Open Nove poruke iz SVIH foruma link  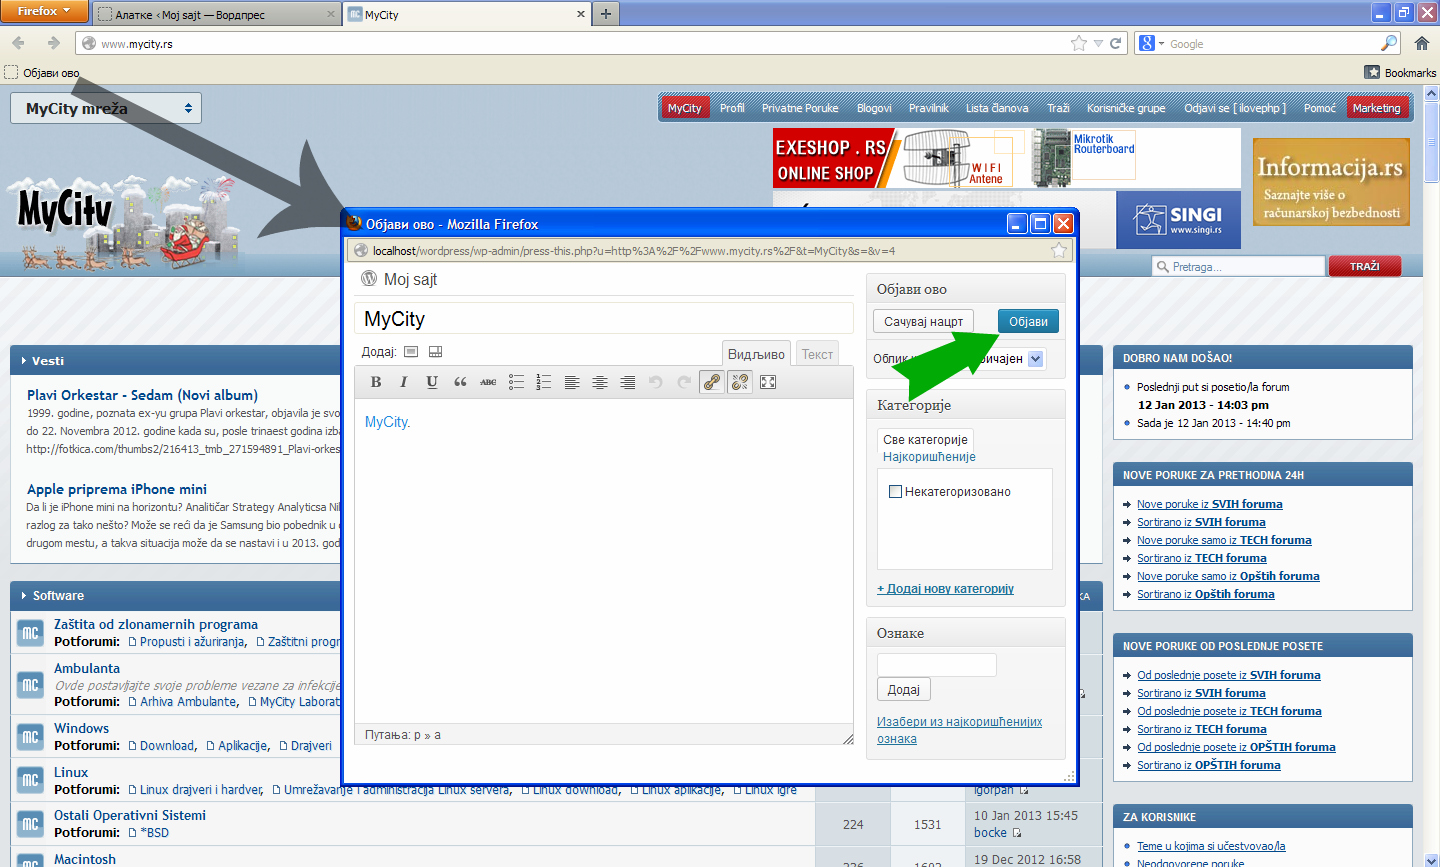[x=1209, y=504]
